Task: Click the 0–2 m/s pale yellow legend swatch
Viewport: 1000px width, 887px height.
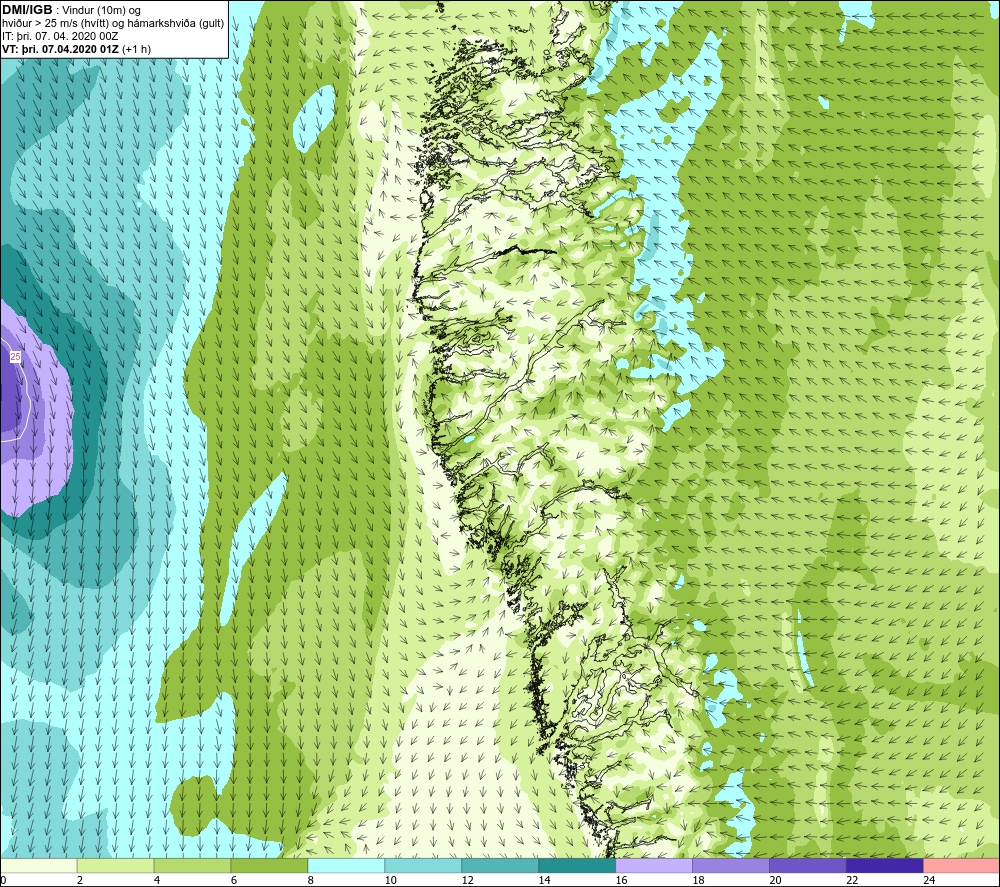Action: coord(38,866)
